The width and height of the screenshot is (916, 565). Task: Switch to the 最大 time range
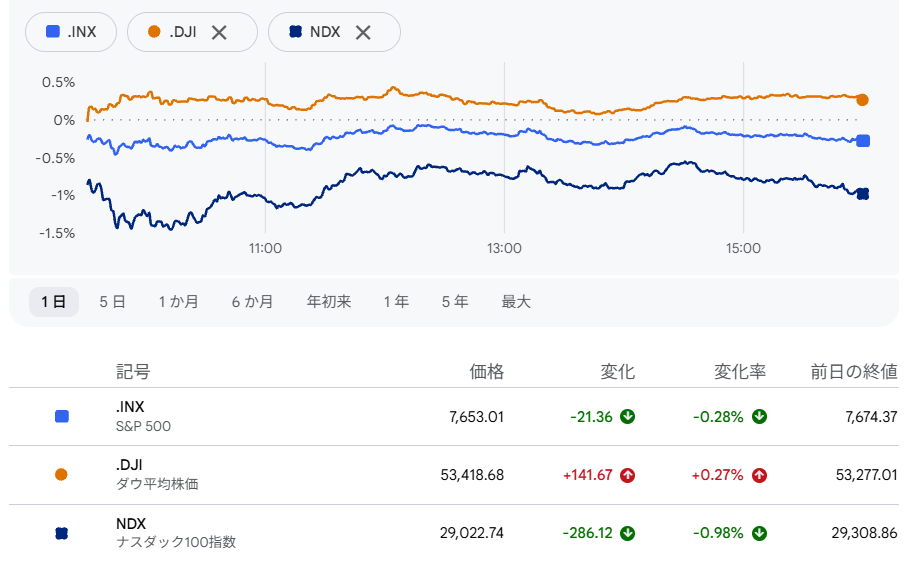[516, 302]
